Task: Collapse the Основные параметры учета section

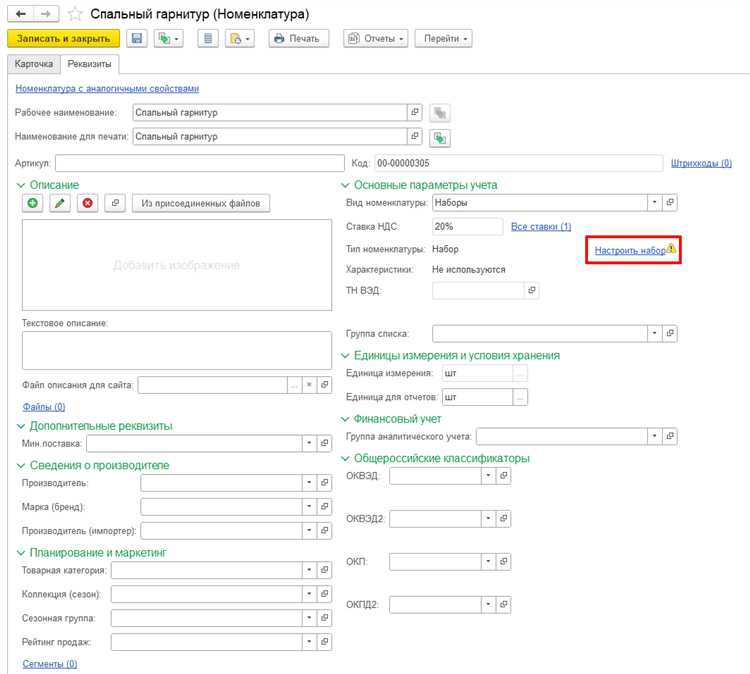Action: point(345,185)
